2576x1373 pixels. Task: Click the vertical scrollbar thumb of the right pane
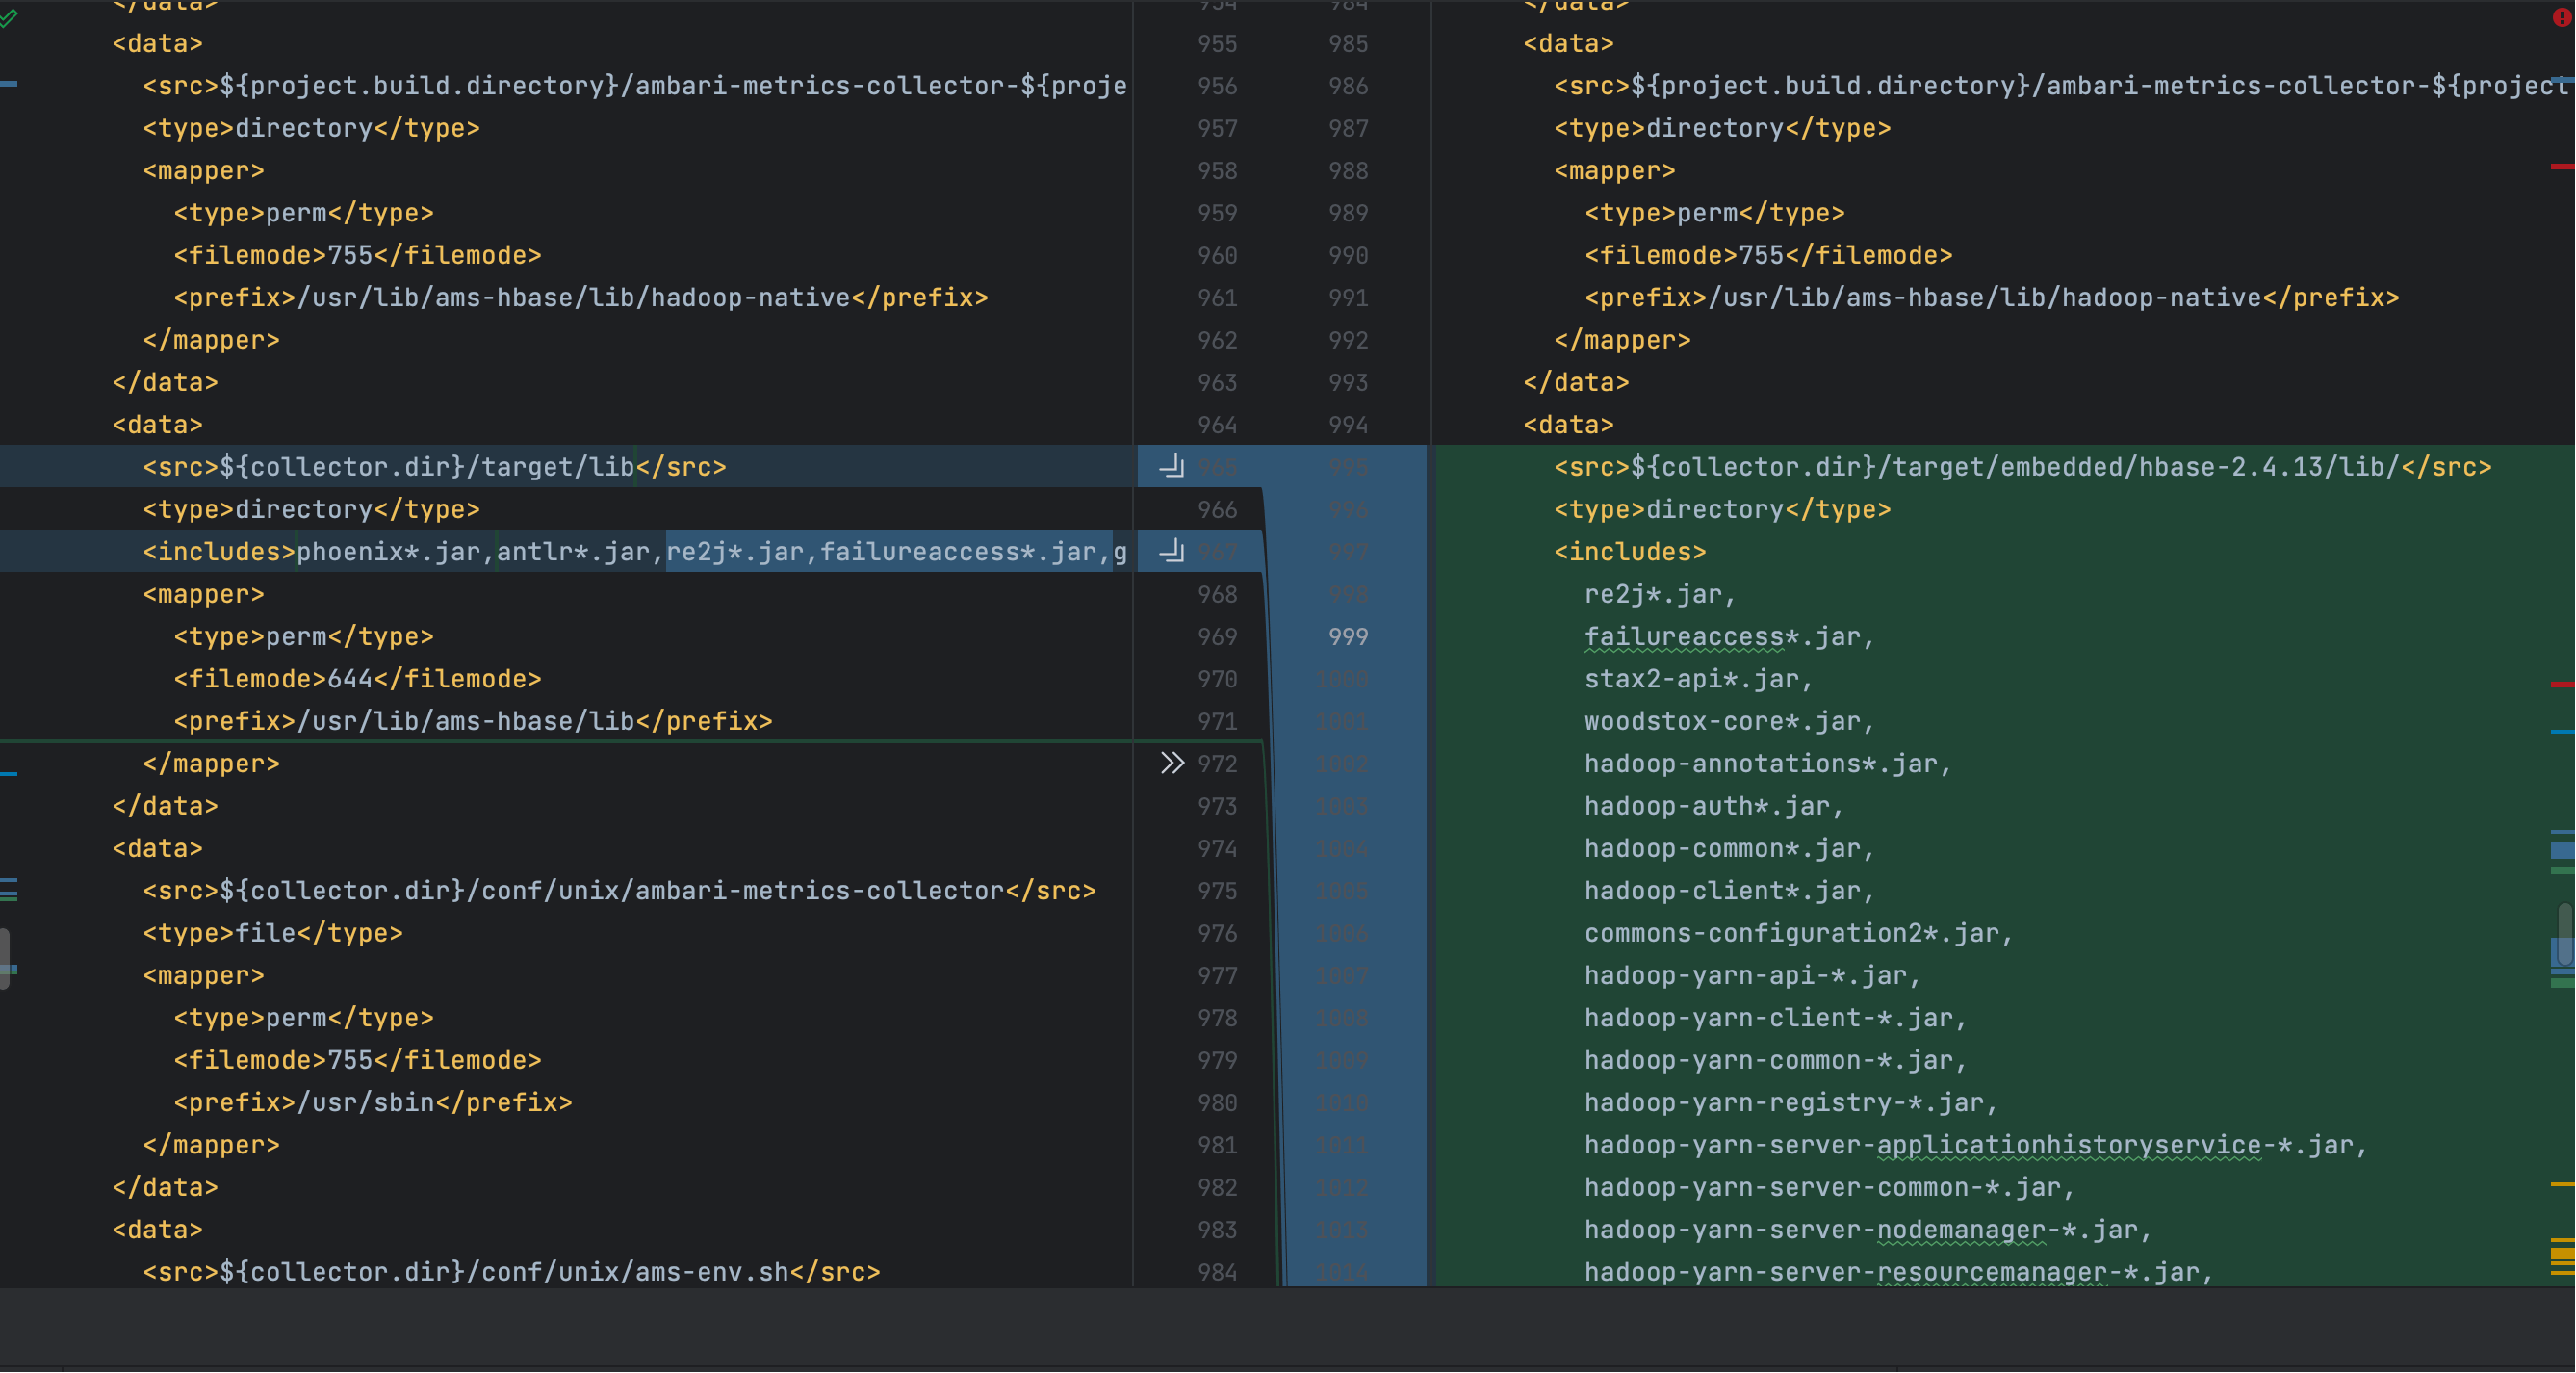click(2566, 934)
